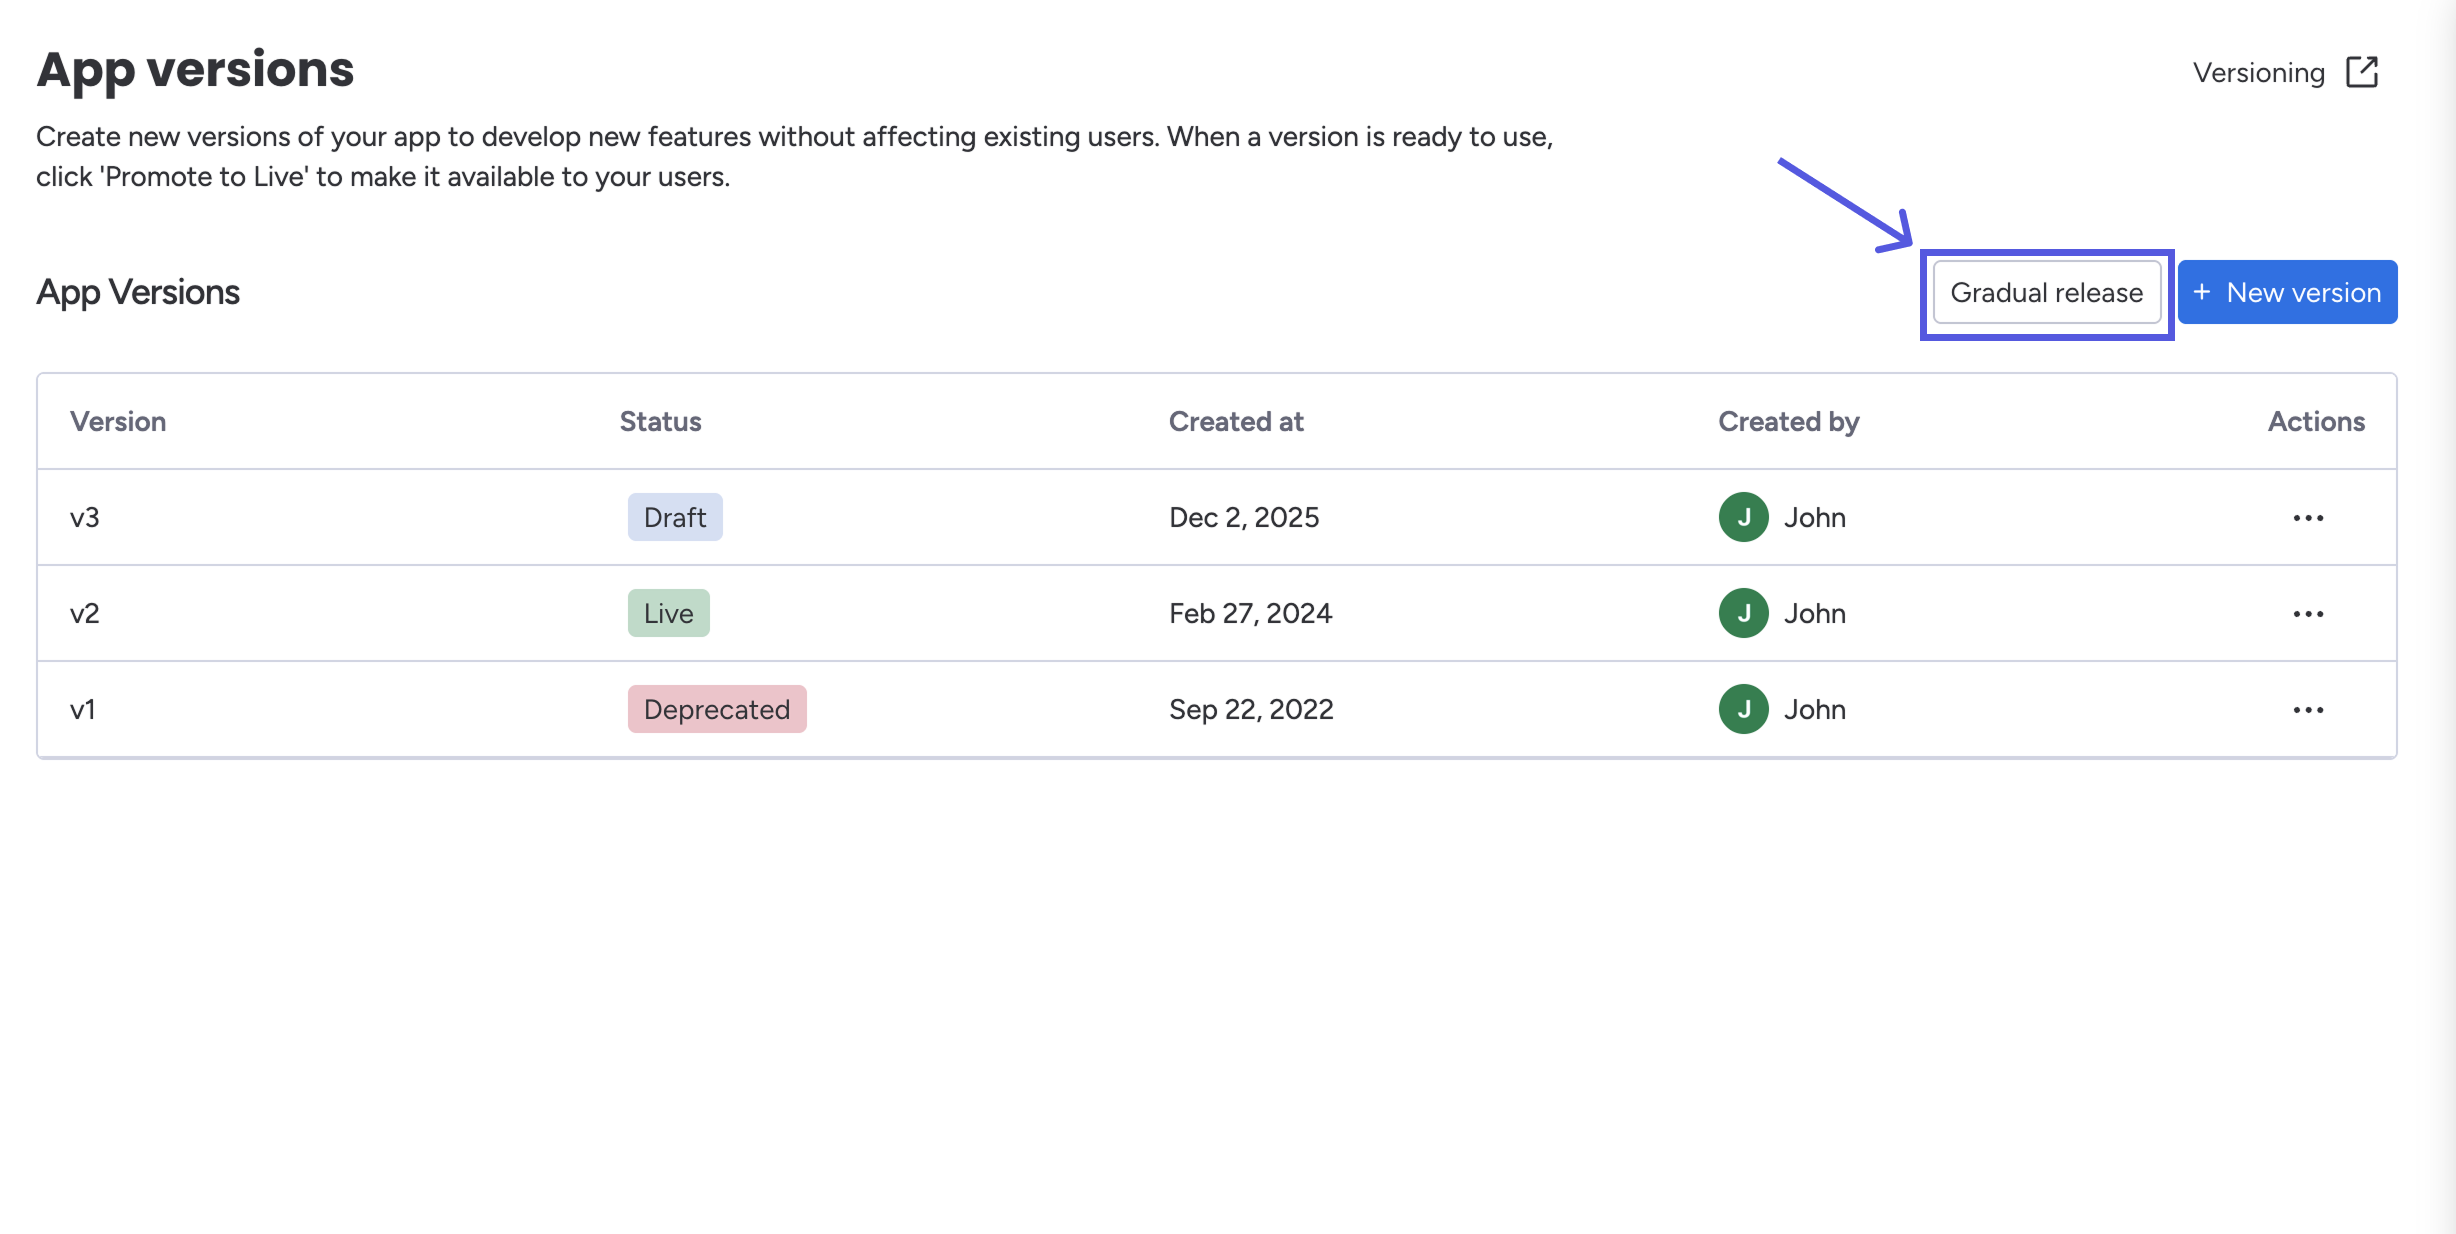Click the Live status badge

point(668,613)
